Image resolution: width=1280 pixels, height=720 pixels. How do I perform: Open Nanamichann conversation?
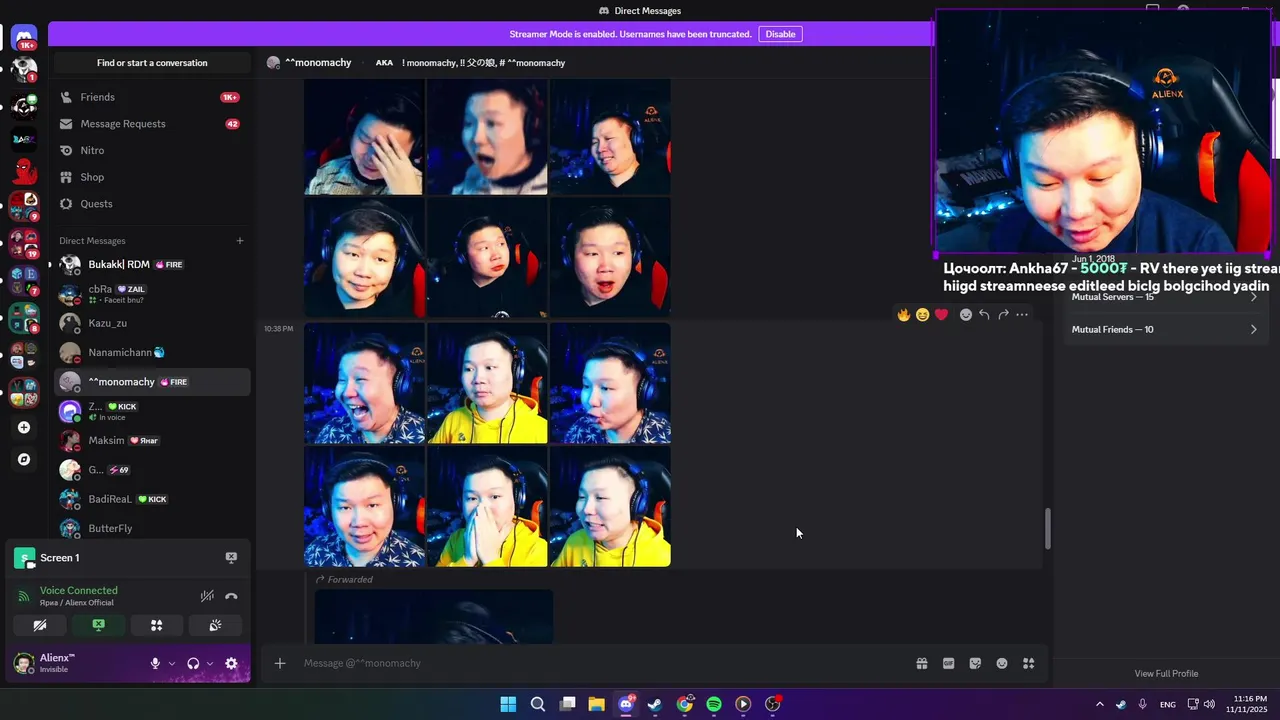coord(150,352)
